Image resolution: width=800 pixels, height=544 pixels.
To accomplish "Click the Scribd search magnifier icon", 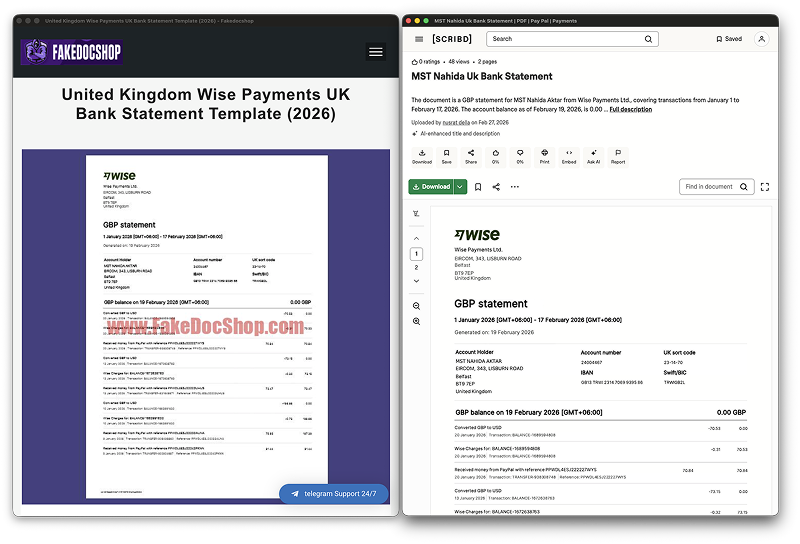I will pyautogui.click(x=648, y=39).
